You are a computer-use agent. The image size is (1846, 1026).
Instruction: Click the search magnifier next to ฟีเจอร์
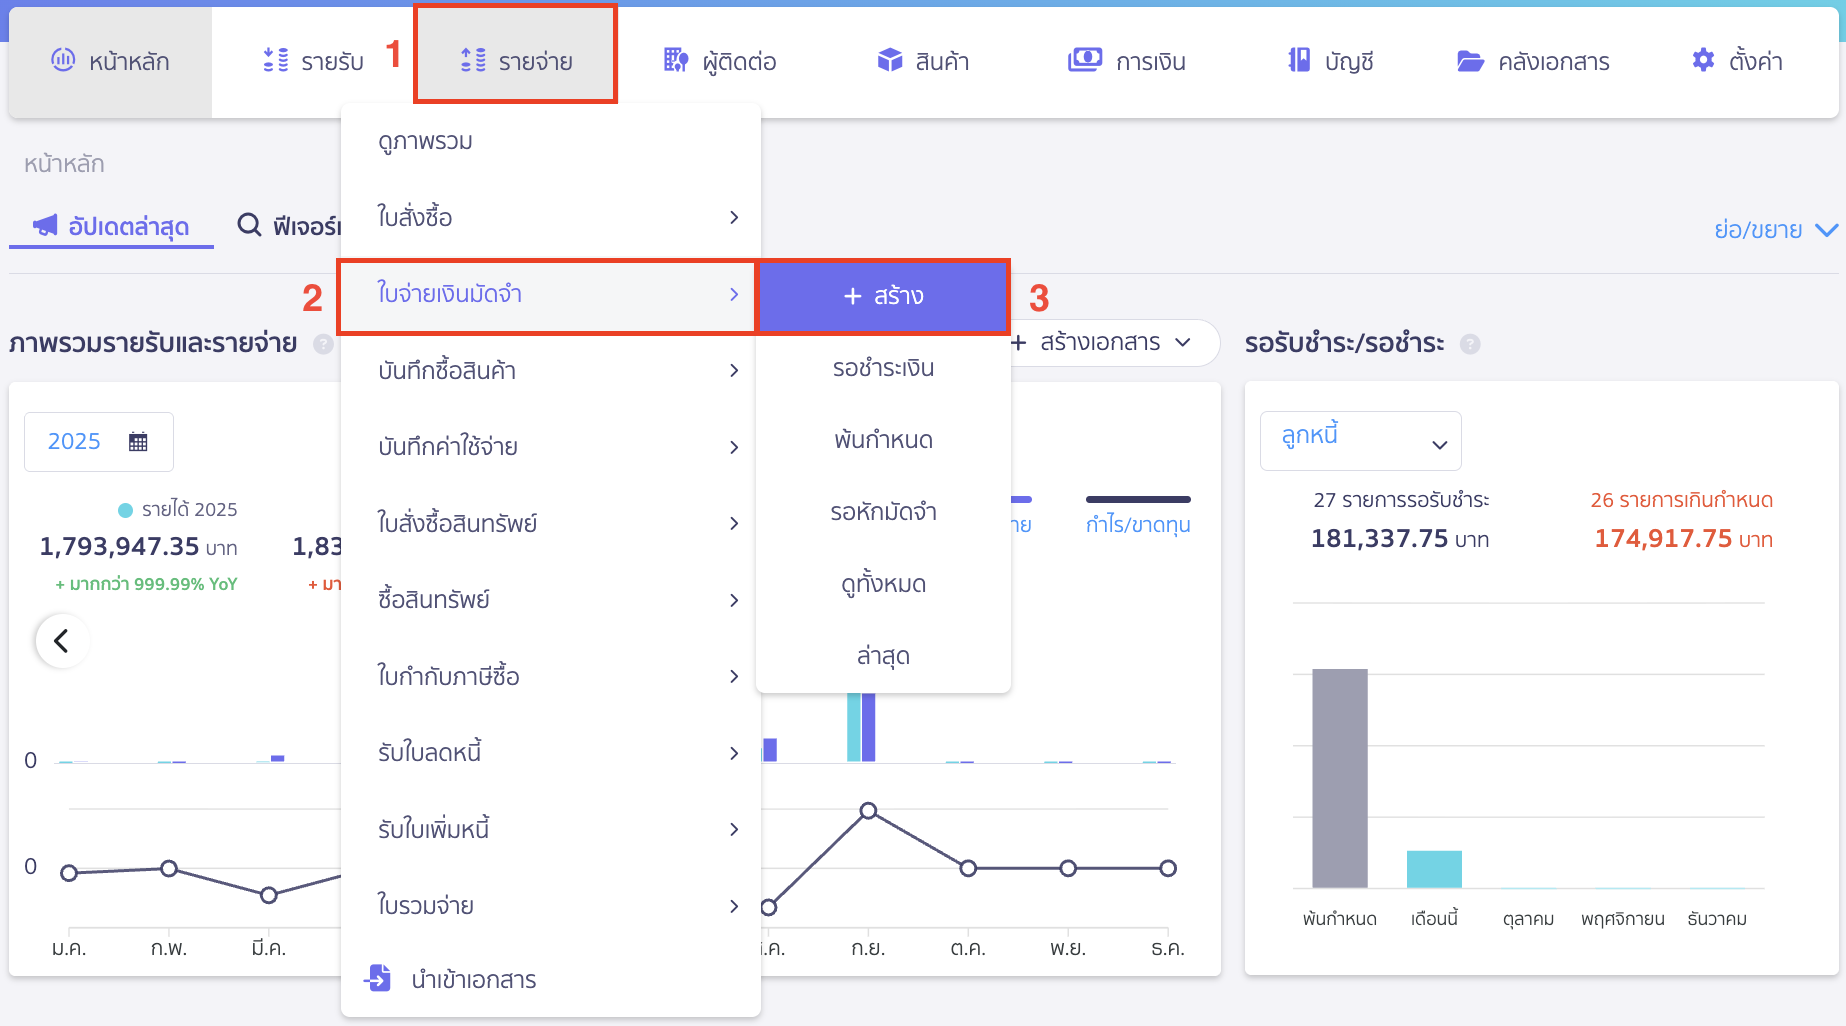248,225
